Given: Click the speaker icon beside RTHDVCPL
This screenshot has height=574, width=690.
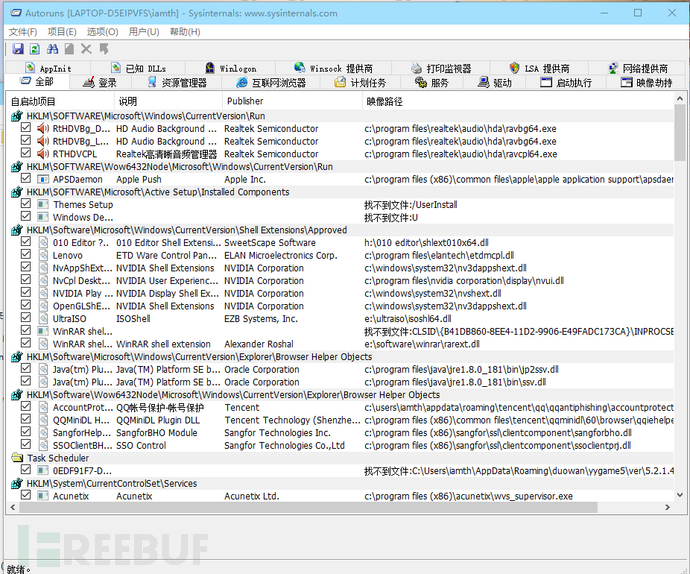Looking at the screenshot, I should 43,154.
